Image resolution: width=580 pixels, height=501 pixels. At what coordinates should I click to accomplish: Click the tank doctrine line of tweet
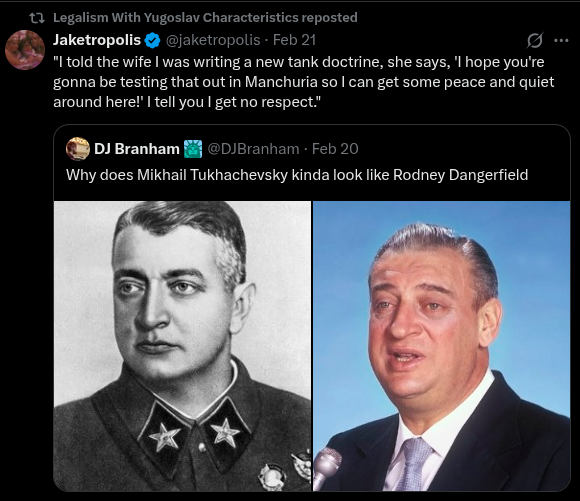coord(299,62)
